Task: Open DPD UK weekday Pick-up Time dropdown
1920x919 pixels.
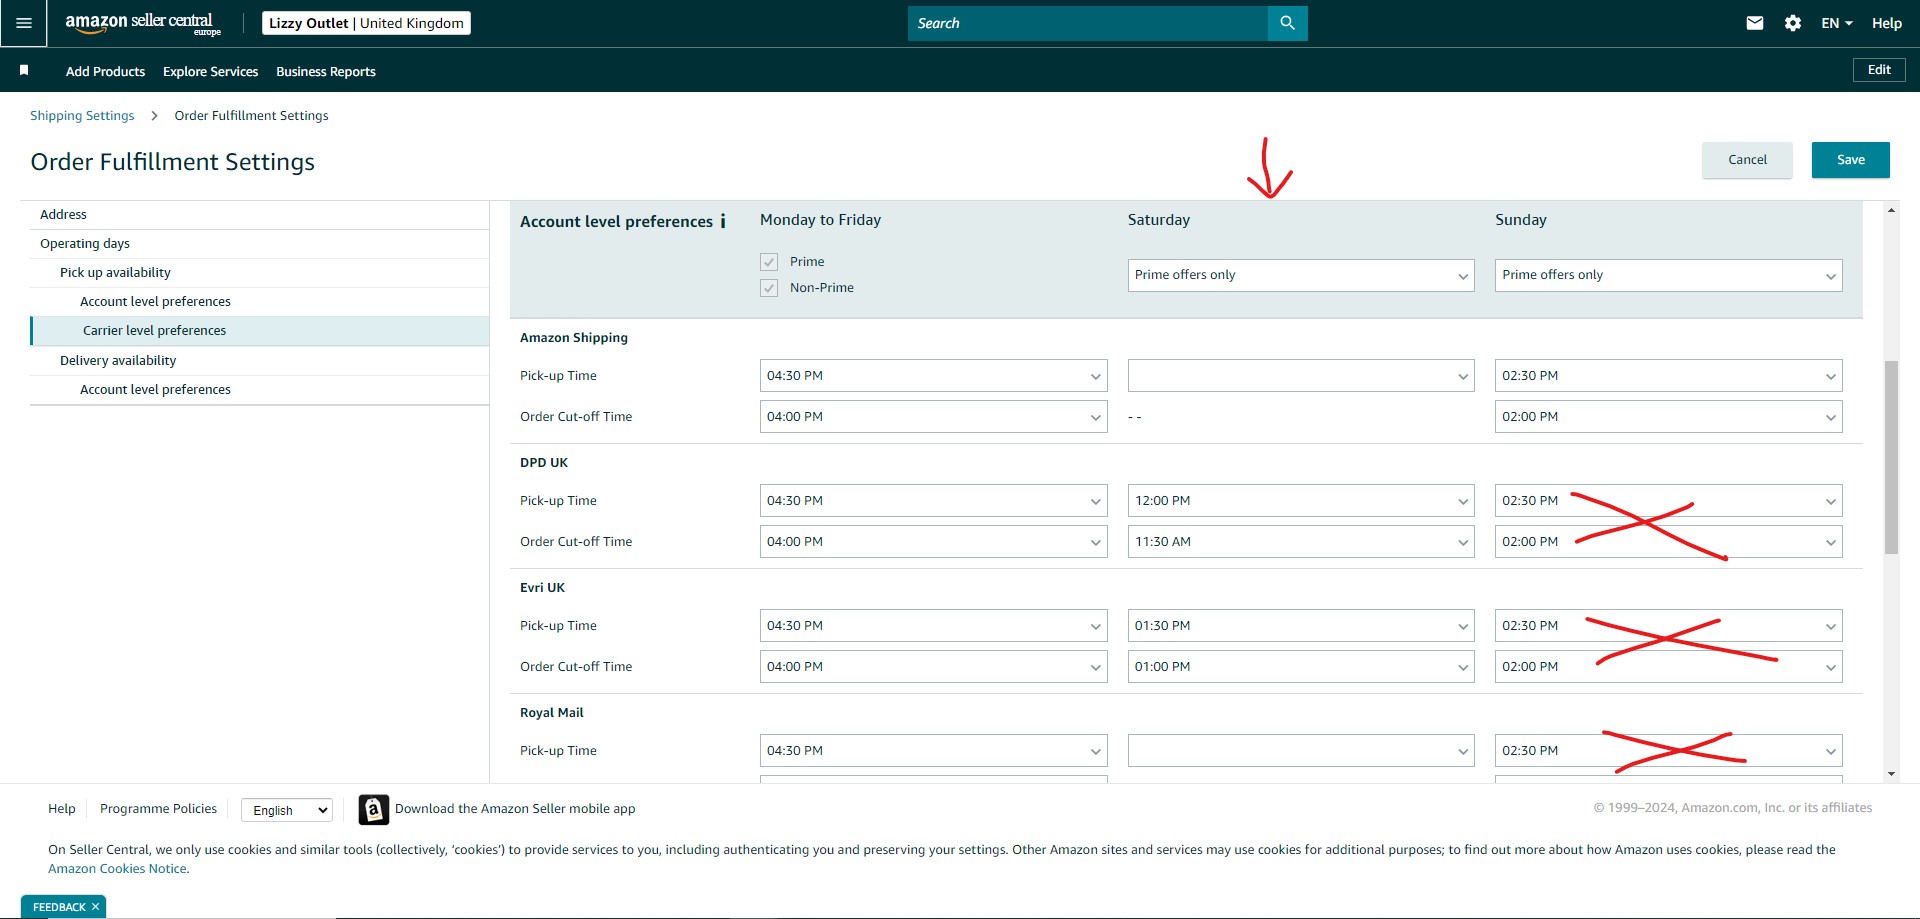Action: [x=933, y=501]
